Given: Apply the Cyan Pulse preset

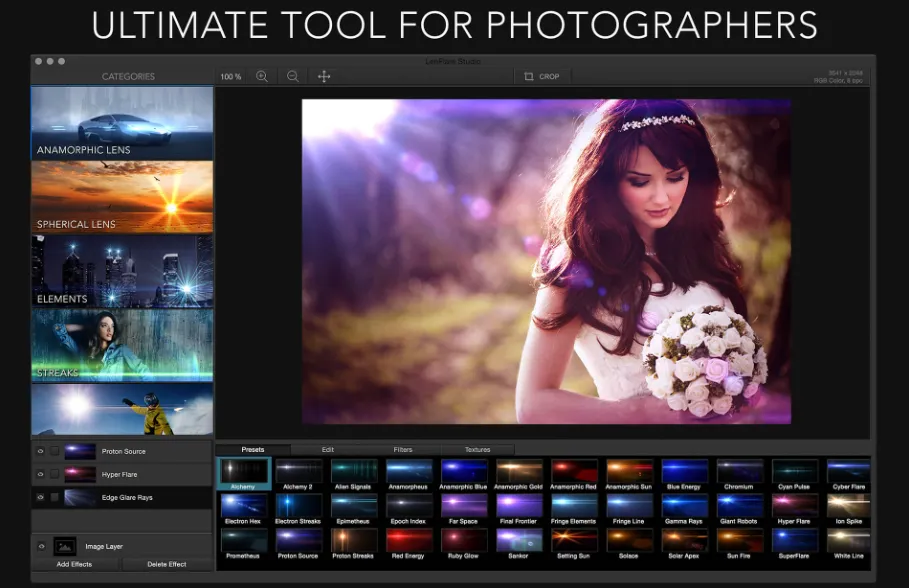Looking at the screenshot, I should coord(794,474).
